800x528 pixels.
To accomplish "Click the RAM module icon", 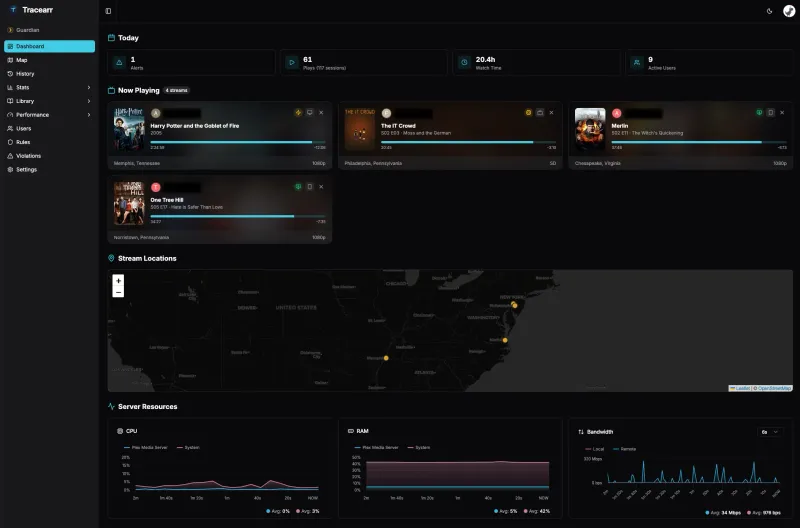I will 351,431.
